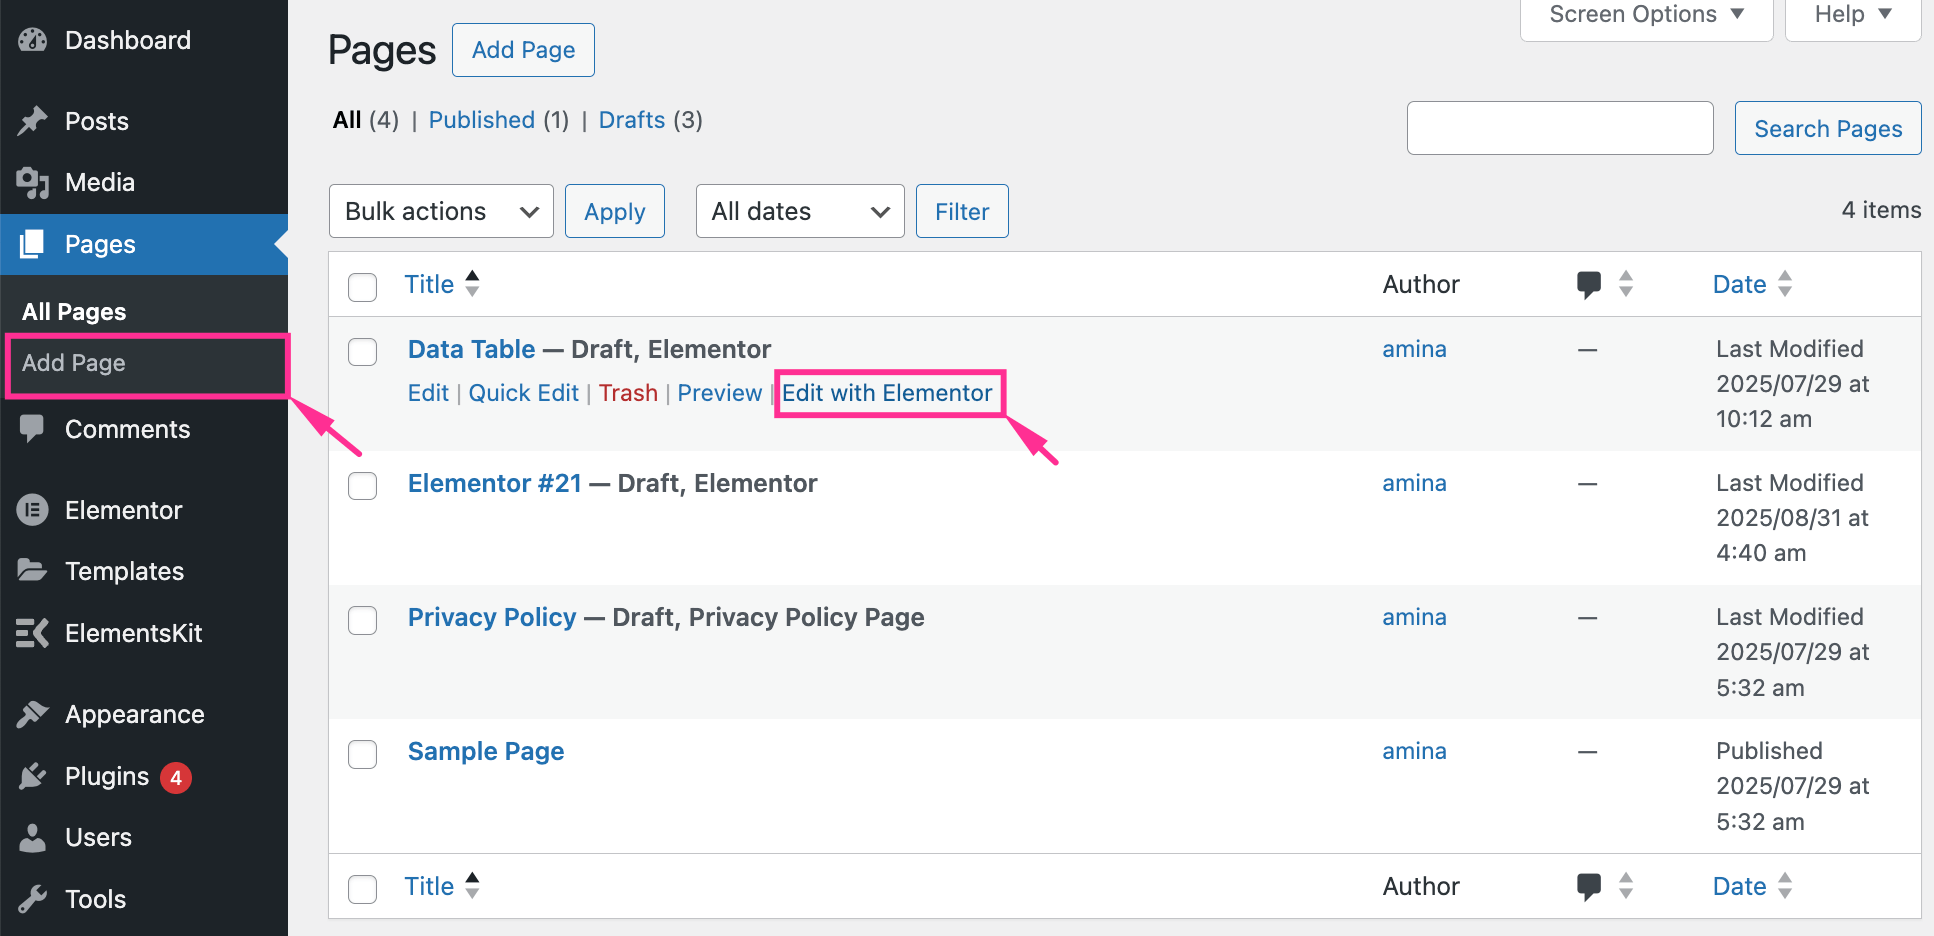Image resolution: width=1934 pixels, height=936 pixels.
Task: Click the Posts pushpin icon
Action: pos(33,121)
